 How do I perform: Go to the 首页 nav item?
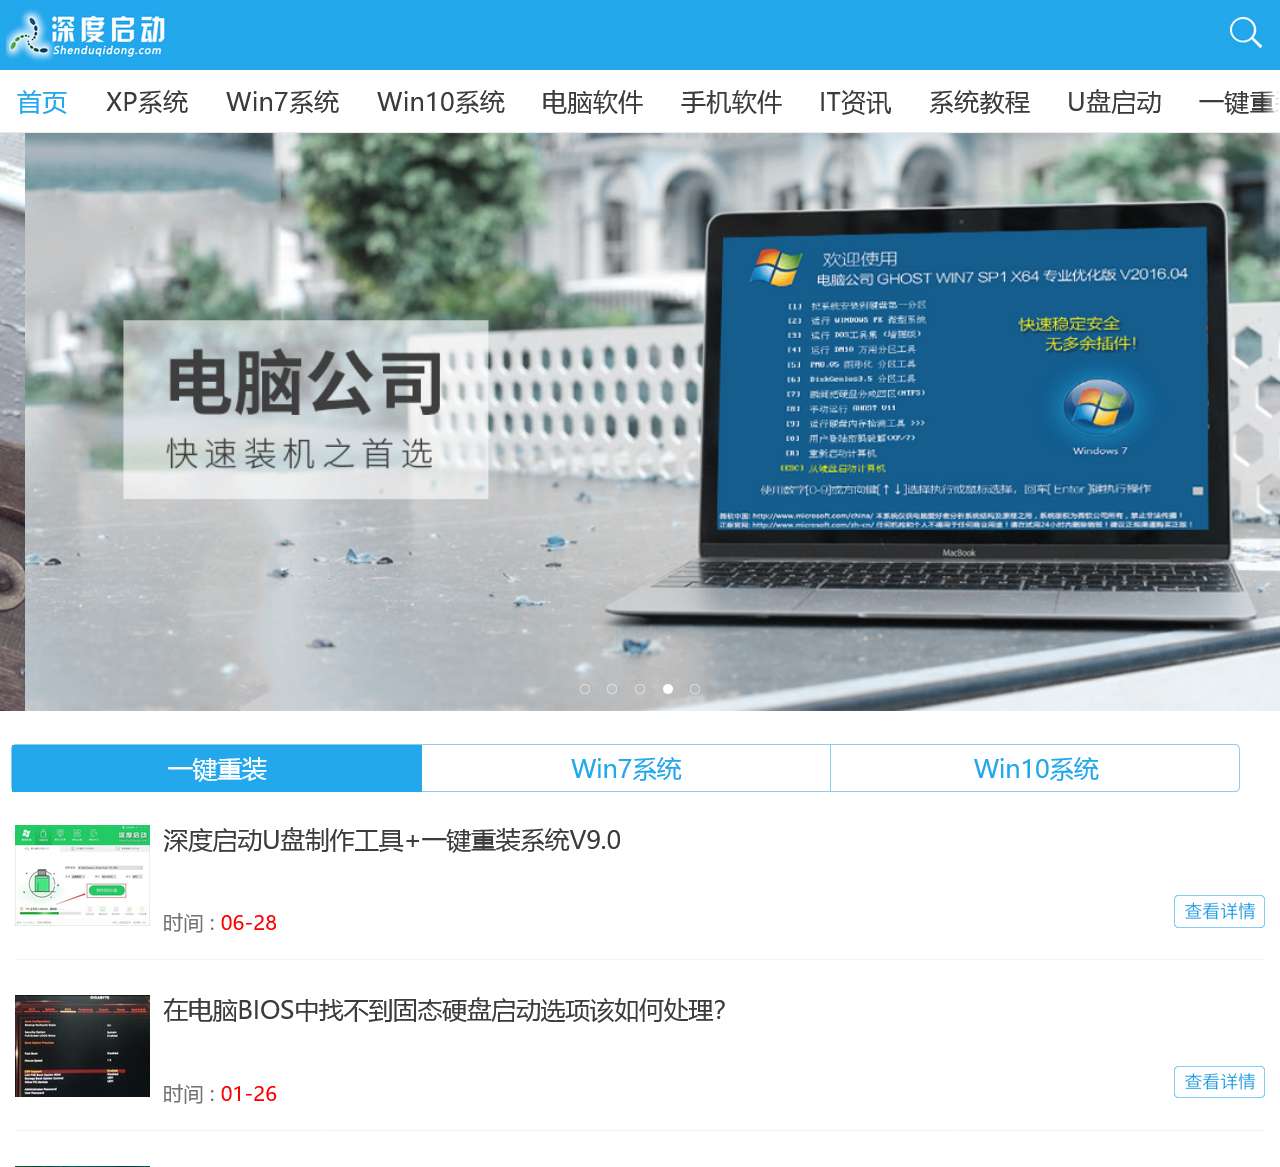(42, 102)
